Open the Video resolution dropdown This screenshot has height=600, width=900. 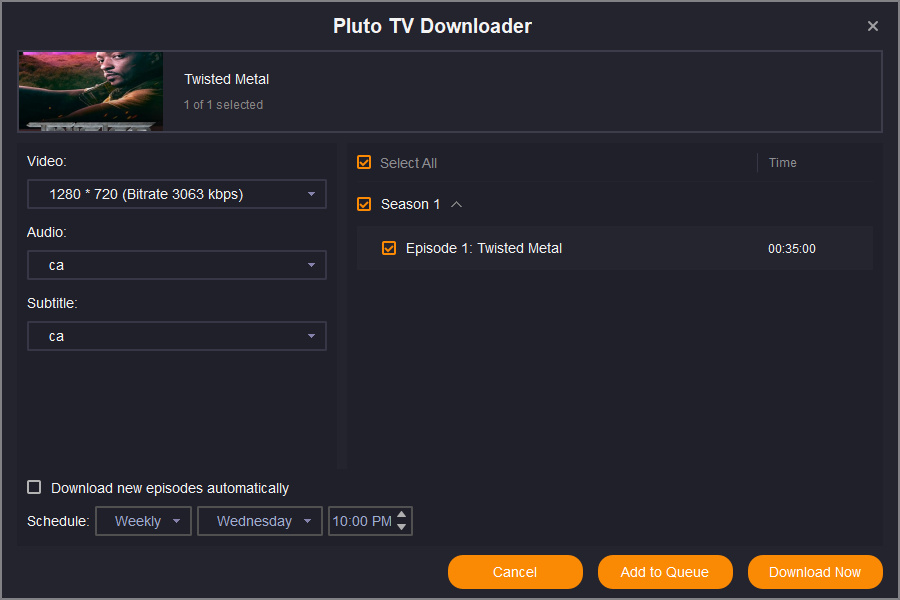tap(177, 194)
